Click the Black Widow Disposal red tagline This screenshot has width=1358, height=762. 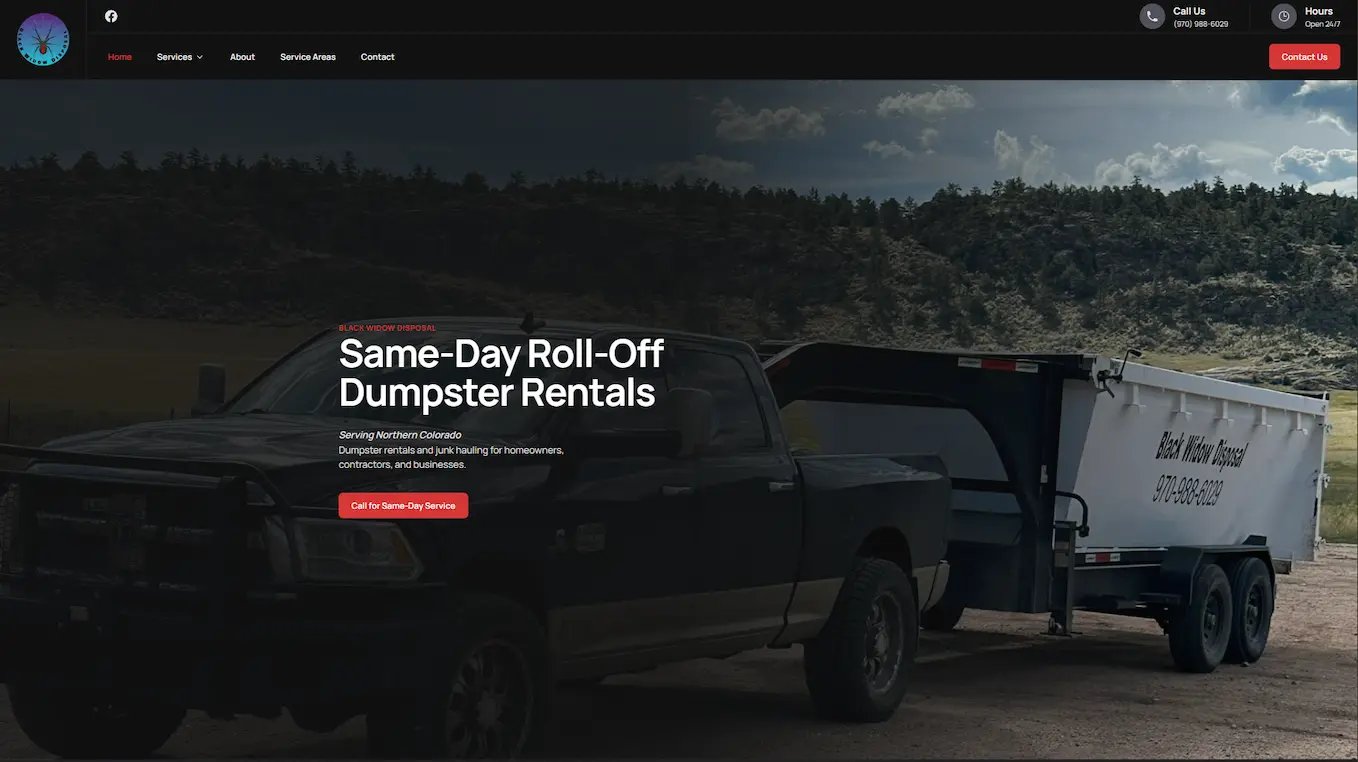(x=387, y=328)
